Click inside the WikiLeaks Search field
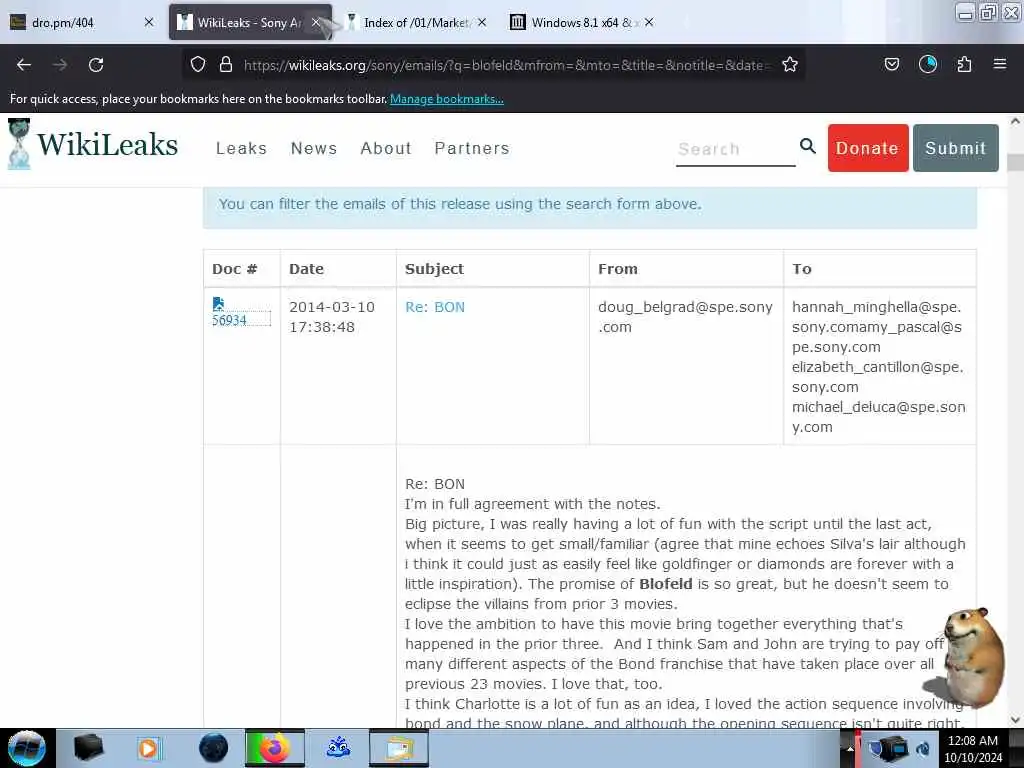This screenshot has width=1024, height=768. [735, 150]
